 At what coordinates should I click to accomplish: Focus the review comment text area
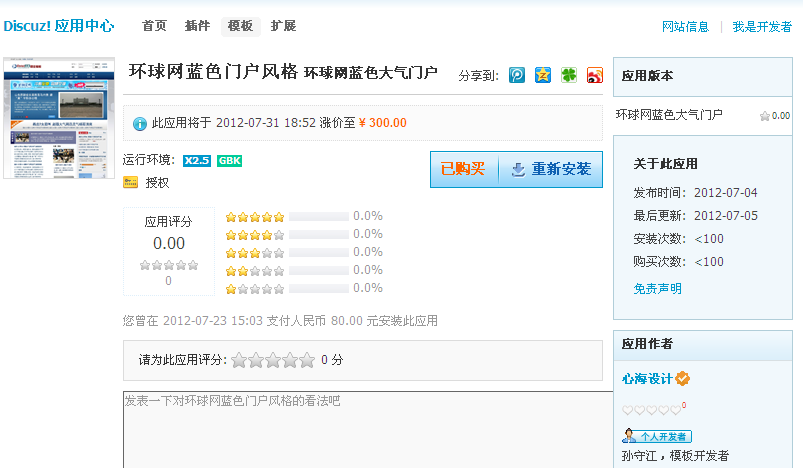point(368,430)
